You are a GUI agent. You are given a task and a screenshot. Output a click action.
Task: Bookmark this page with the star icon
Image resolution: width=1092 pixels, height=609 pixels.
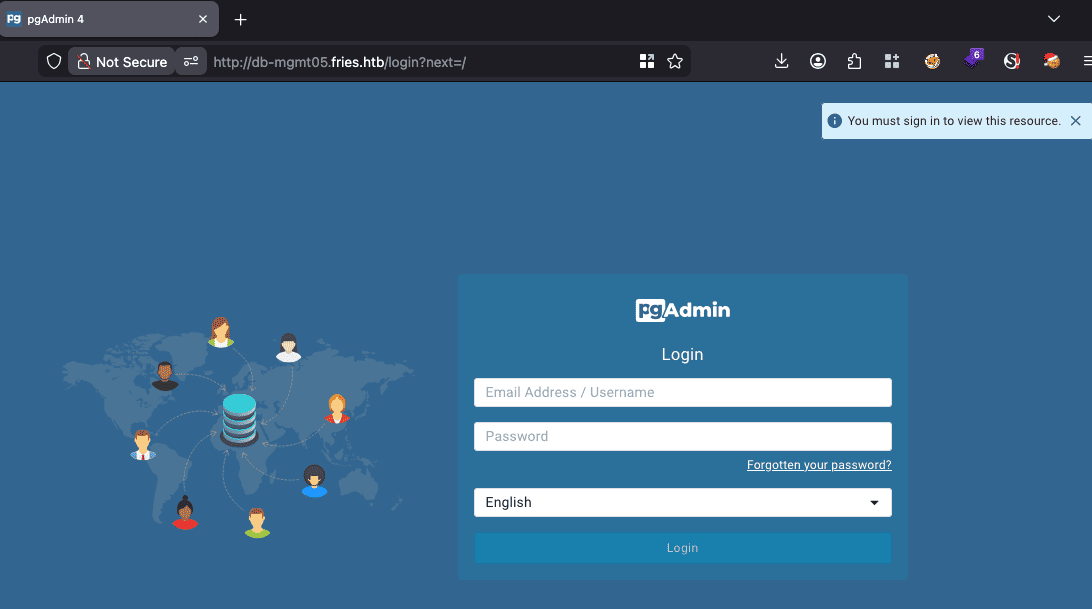click(675, 61)
